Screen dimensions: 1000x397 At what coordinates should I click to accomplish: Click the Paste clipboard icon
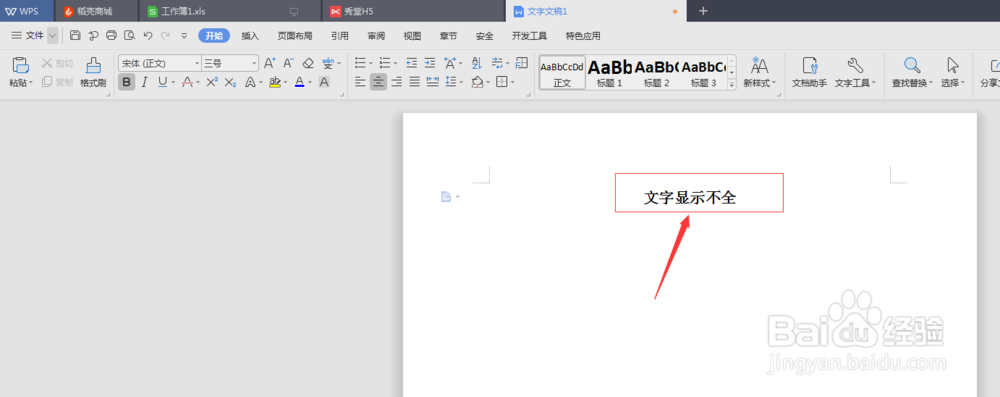[x=21, y=65]
